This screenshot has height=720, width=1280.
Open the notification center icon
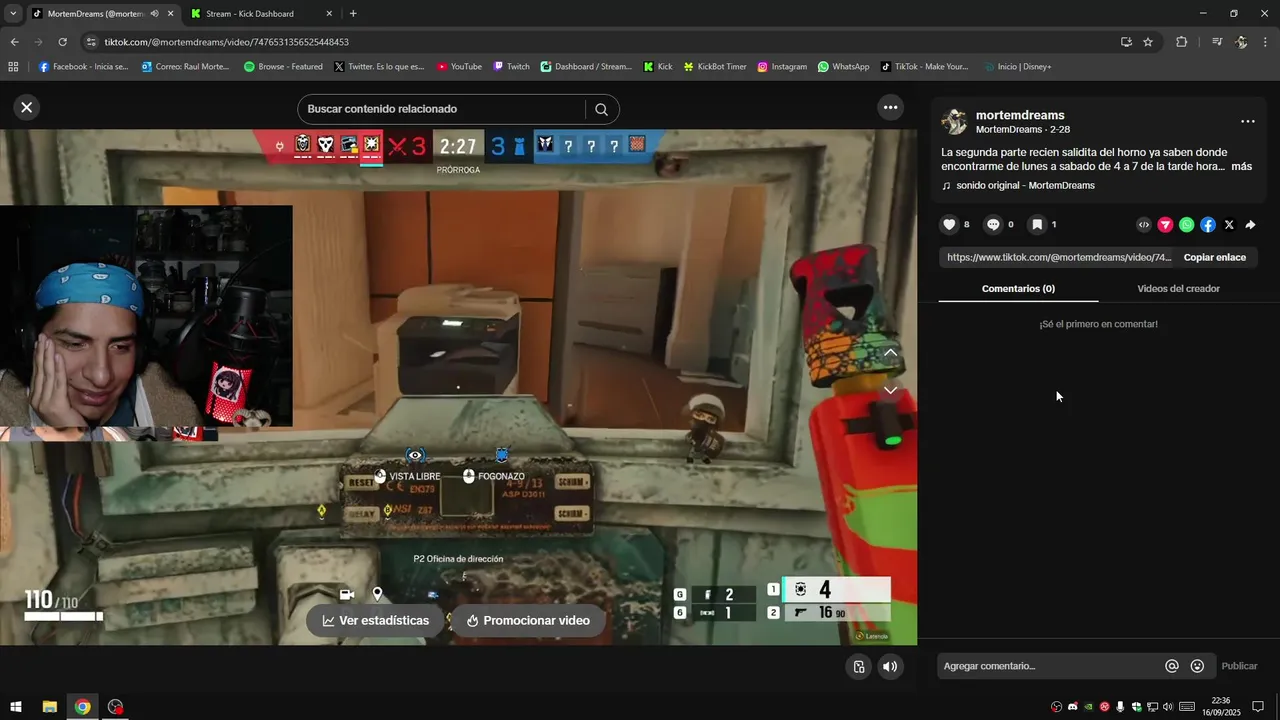click(1258, 707)
